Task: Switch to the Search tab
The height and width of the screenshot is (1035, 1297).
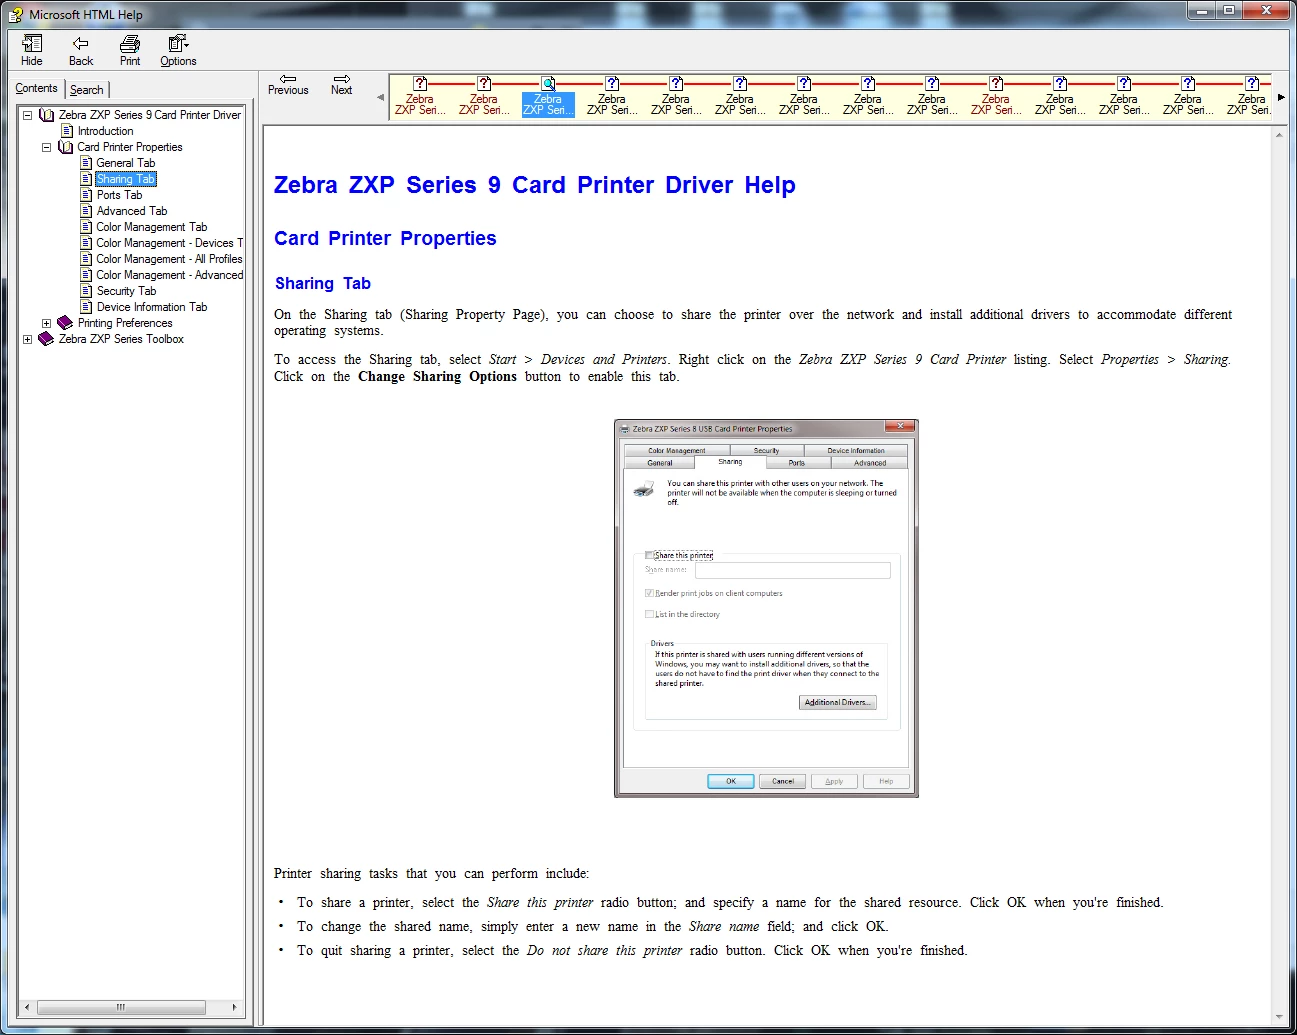Action: point(87,89)
